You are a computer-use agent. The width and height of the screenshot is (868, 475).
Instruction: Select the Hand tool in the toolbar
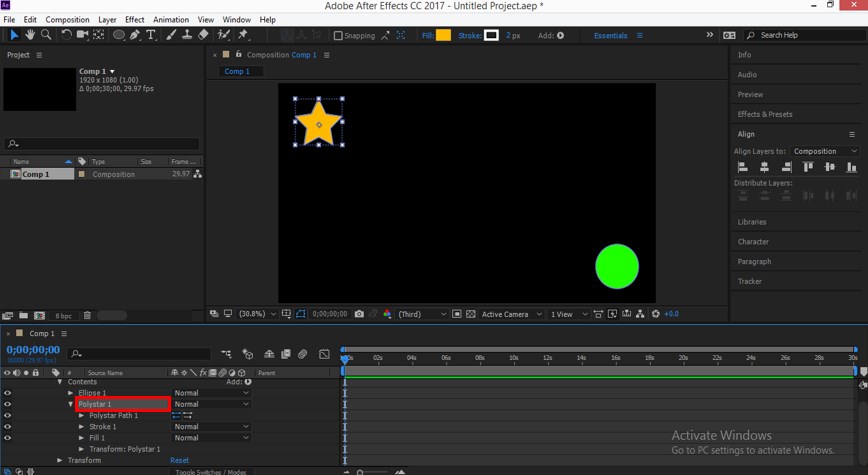point(30,35)
